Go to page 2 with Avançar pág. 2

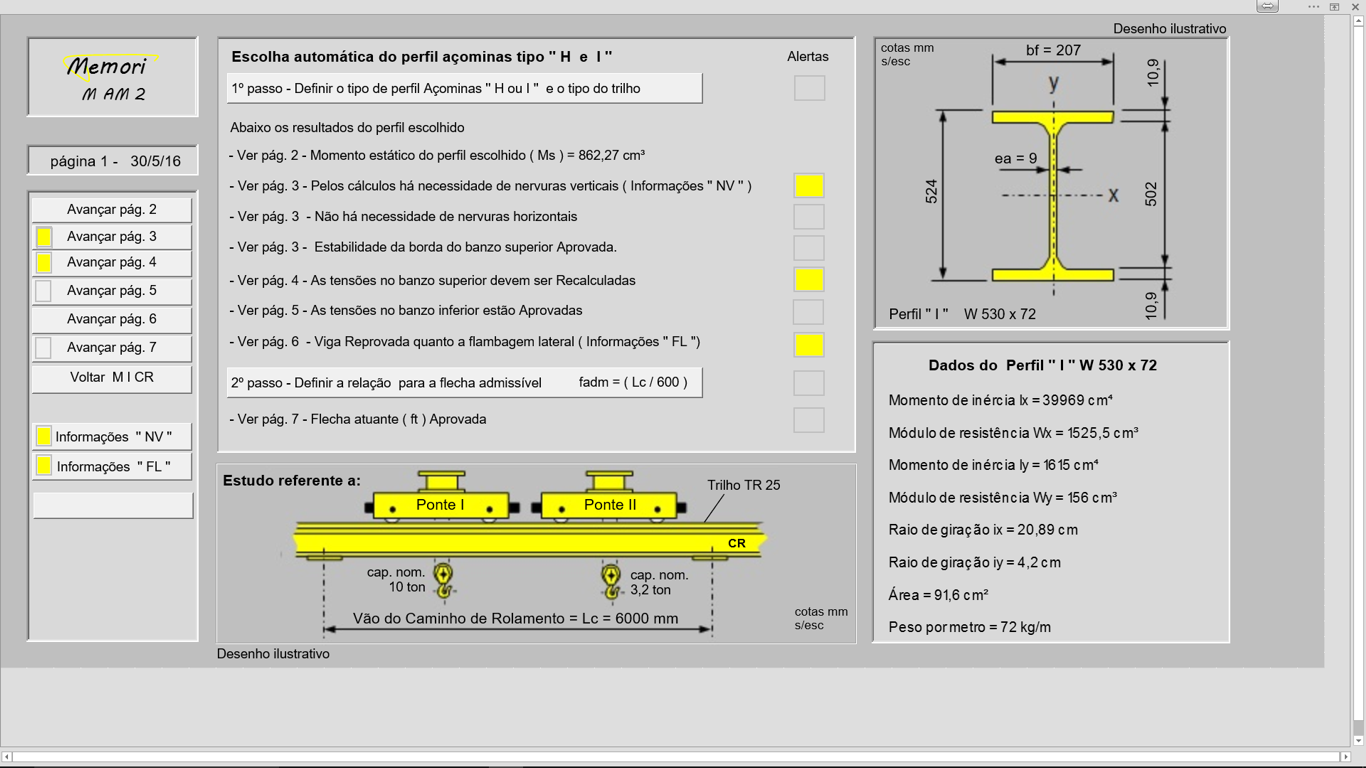pos(112,209)
